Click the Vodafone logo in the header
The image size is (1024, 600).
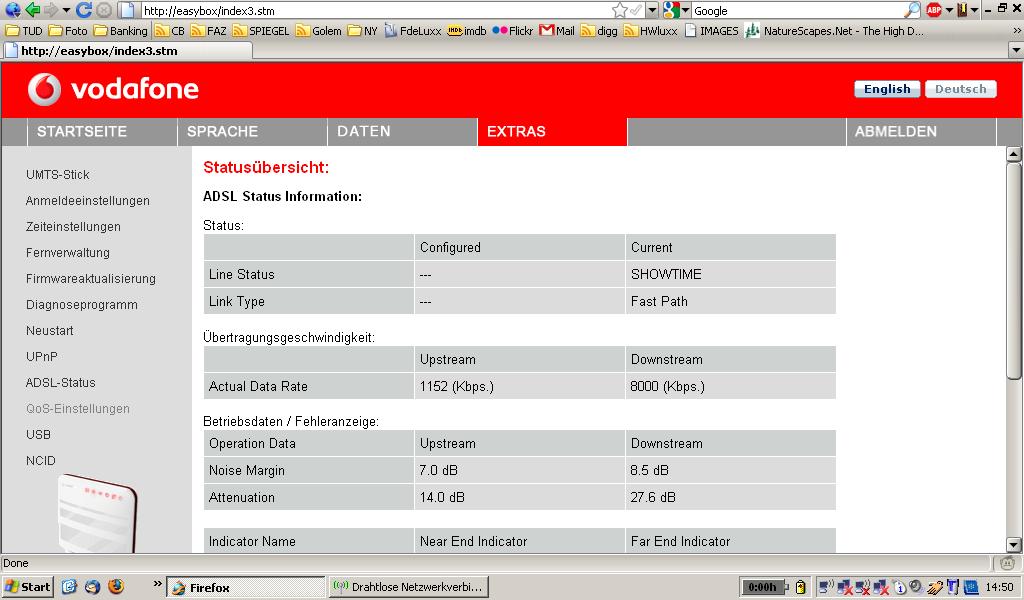(x=113, y=90)
